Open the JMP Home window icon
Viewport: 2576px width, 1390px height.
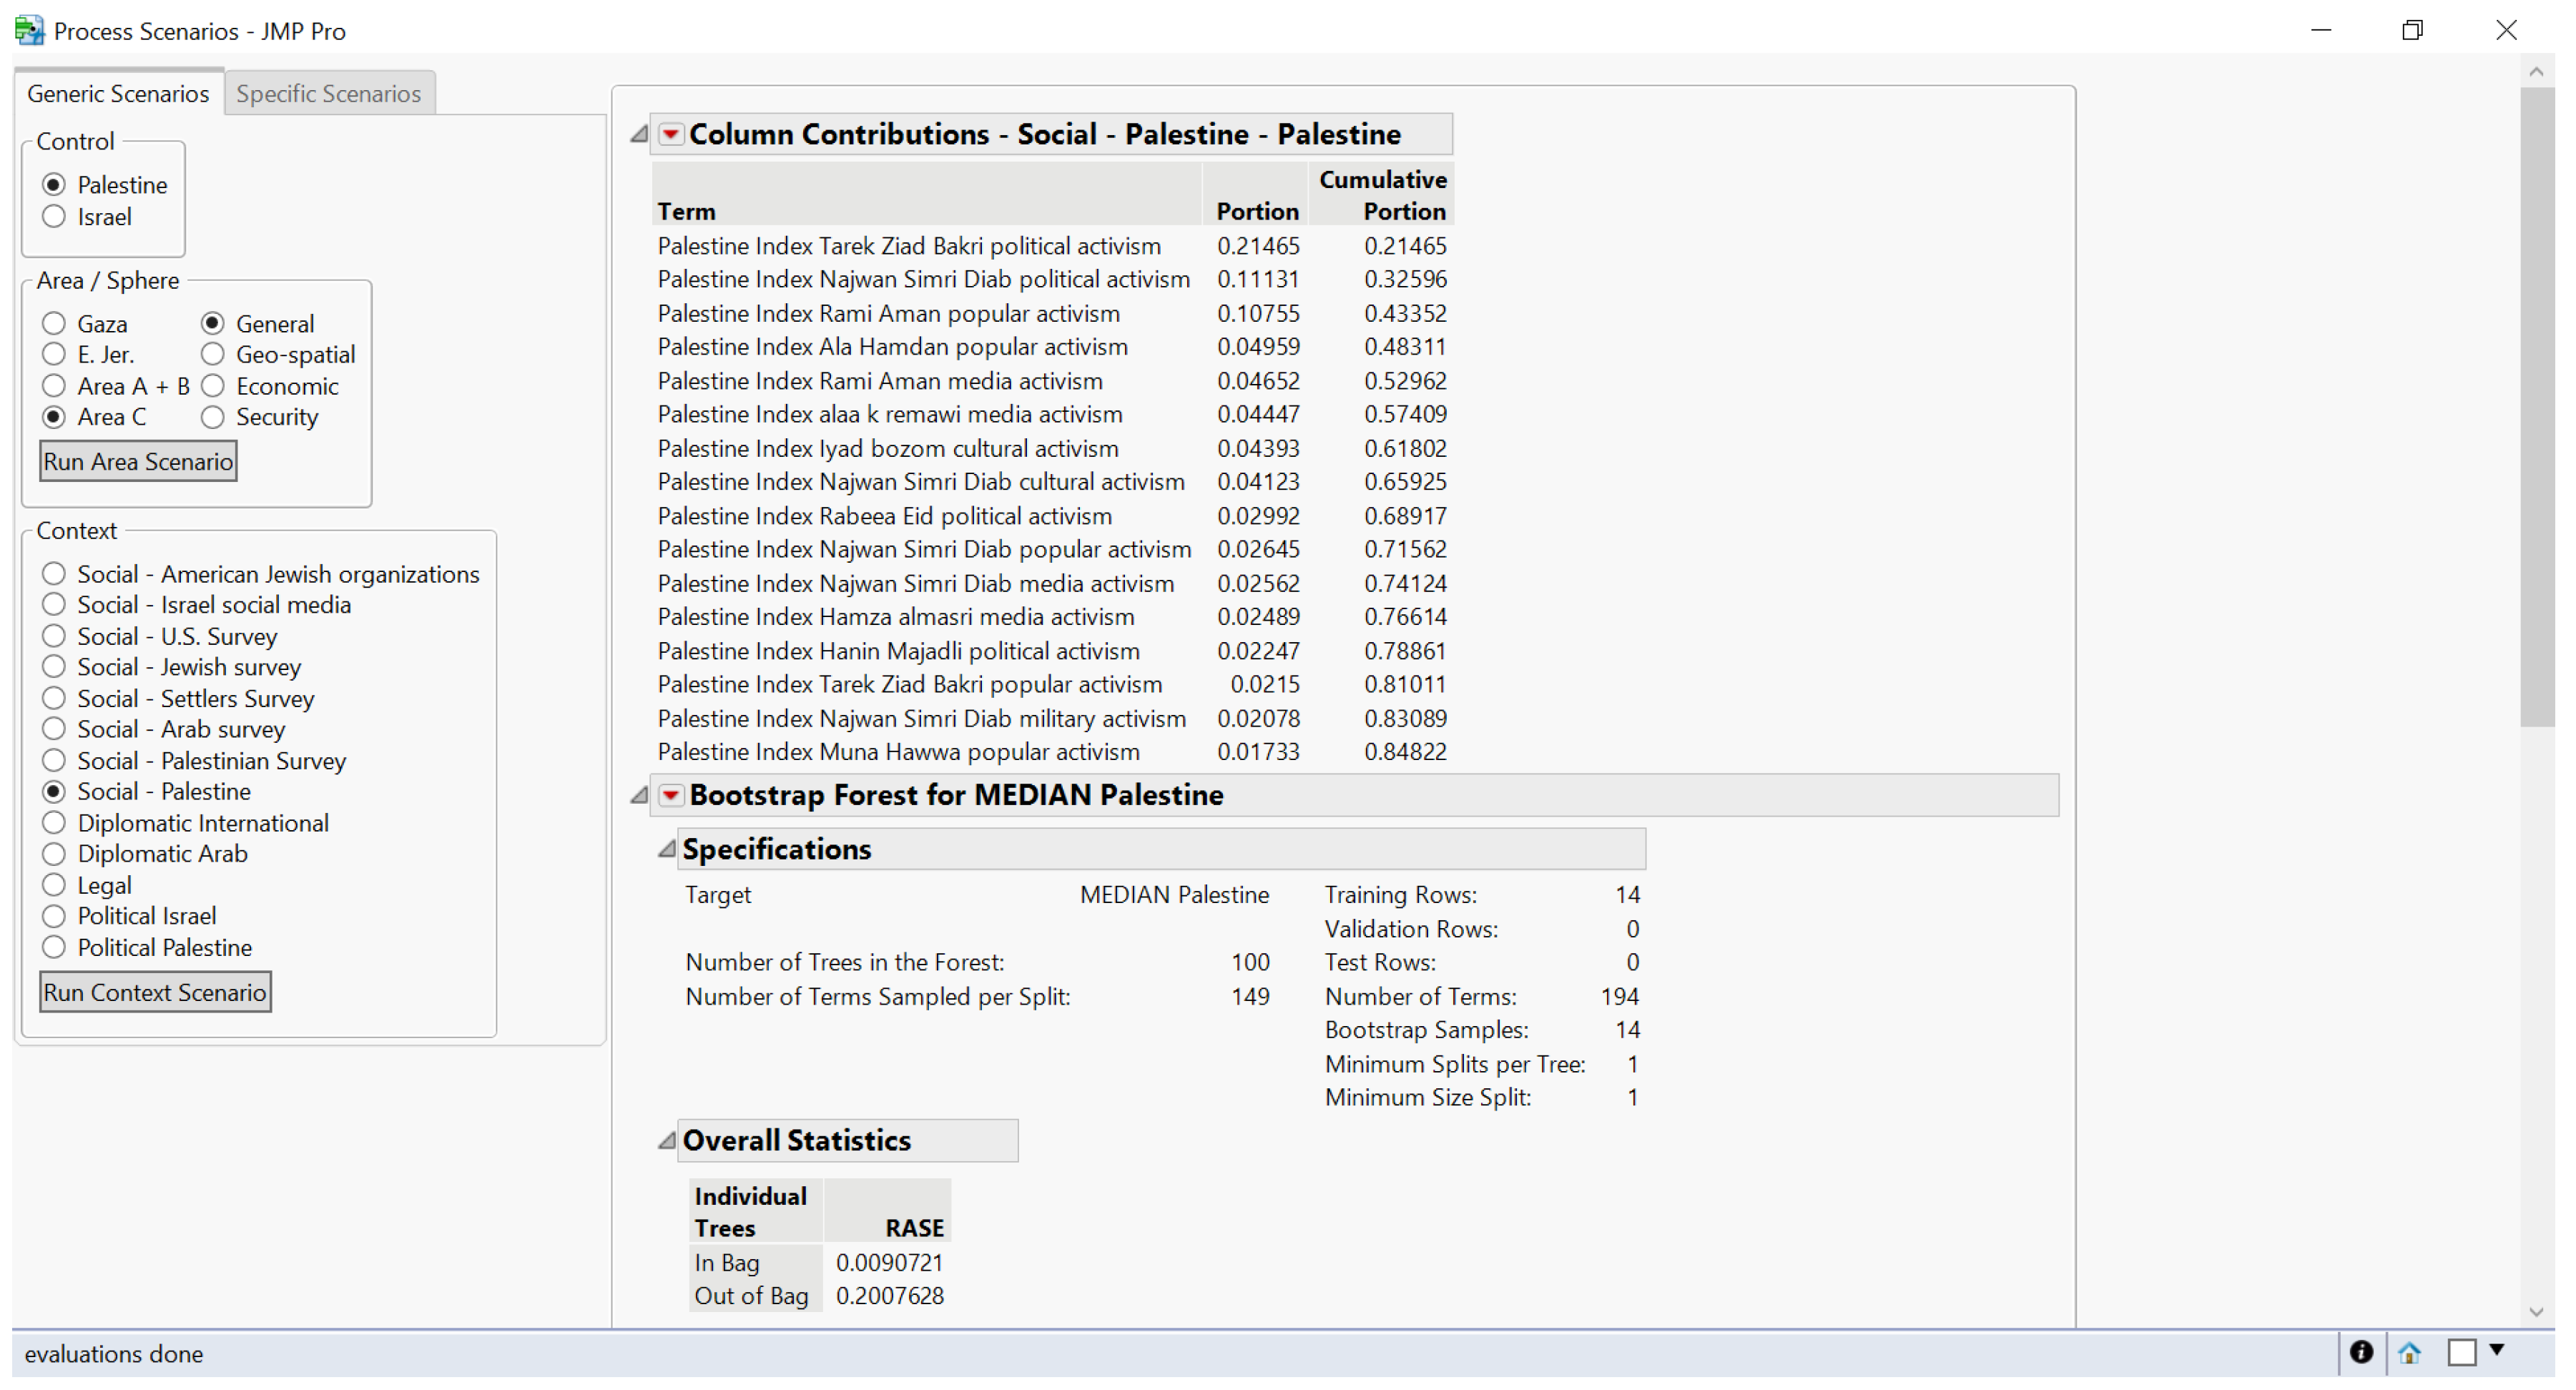[x=2408, y=1353]
